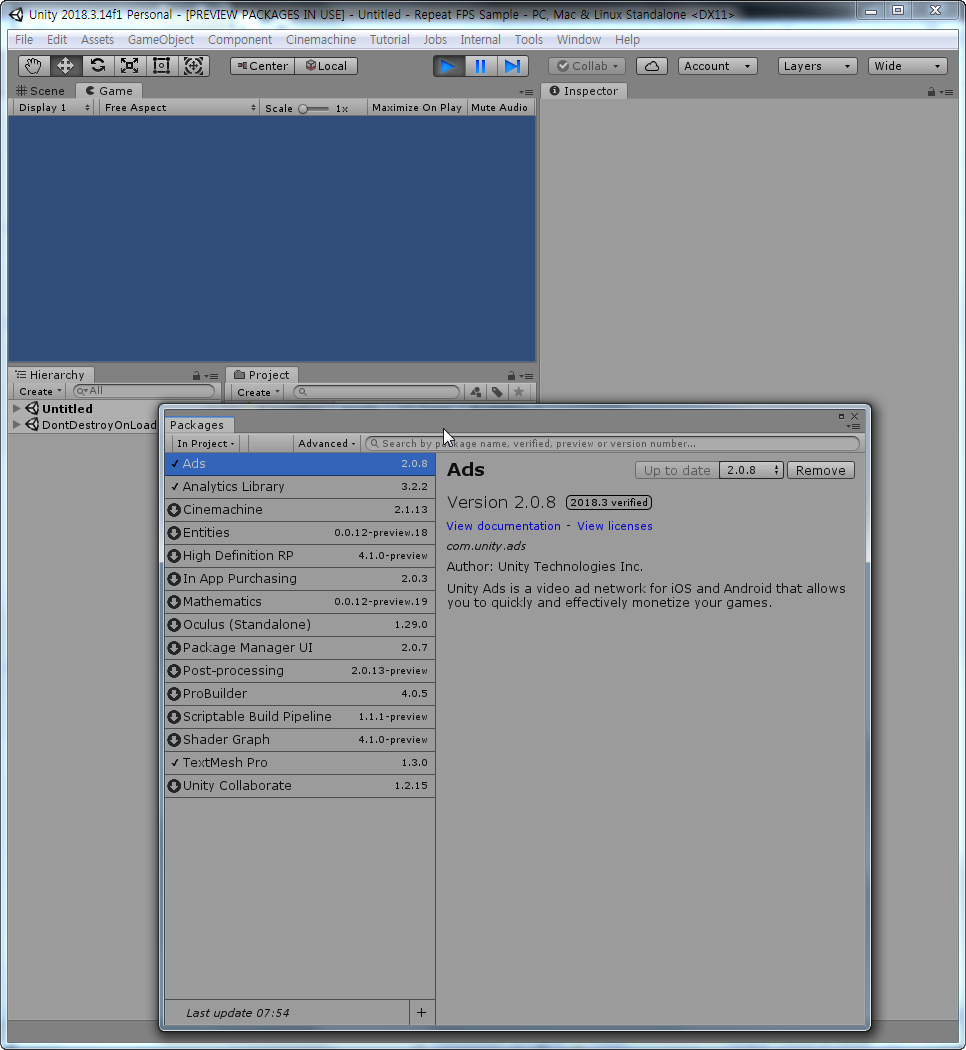This screenshot has height=1050, width=966.
Task: Open the Layers dropdown
Action: point(817,66)
